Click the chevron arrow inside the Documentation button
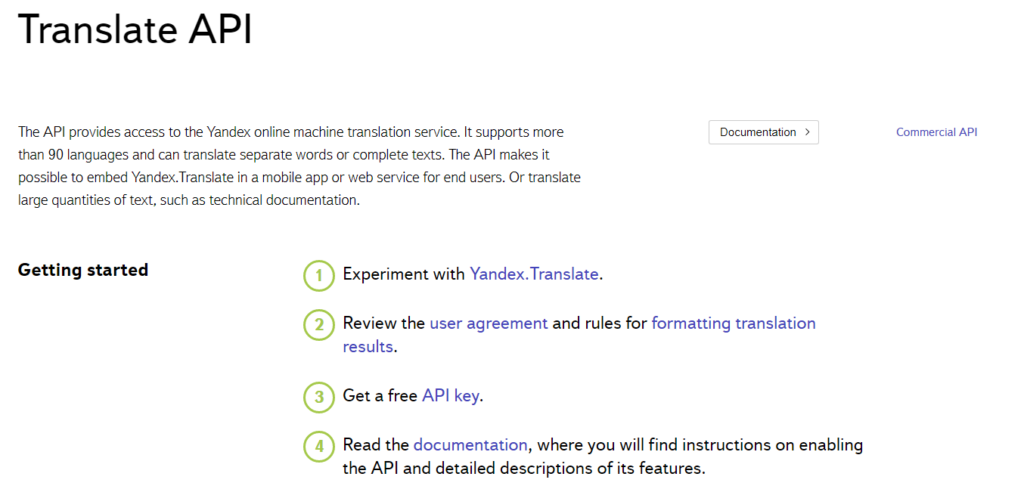Screen dimensions: 1024x489 pyautogui.click(x=807, y=133)
